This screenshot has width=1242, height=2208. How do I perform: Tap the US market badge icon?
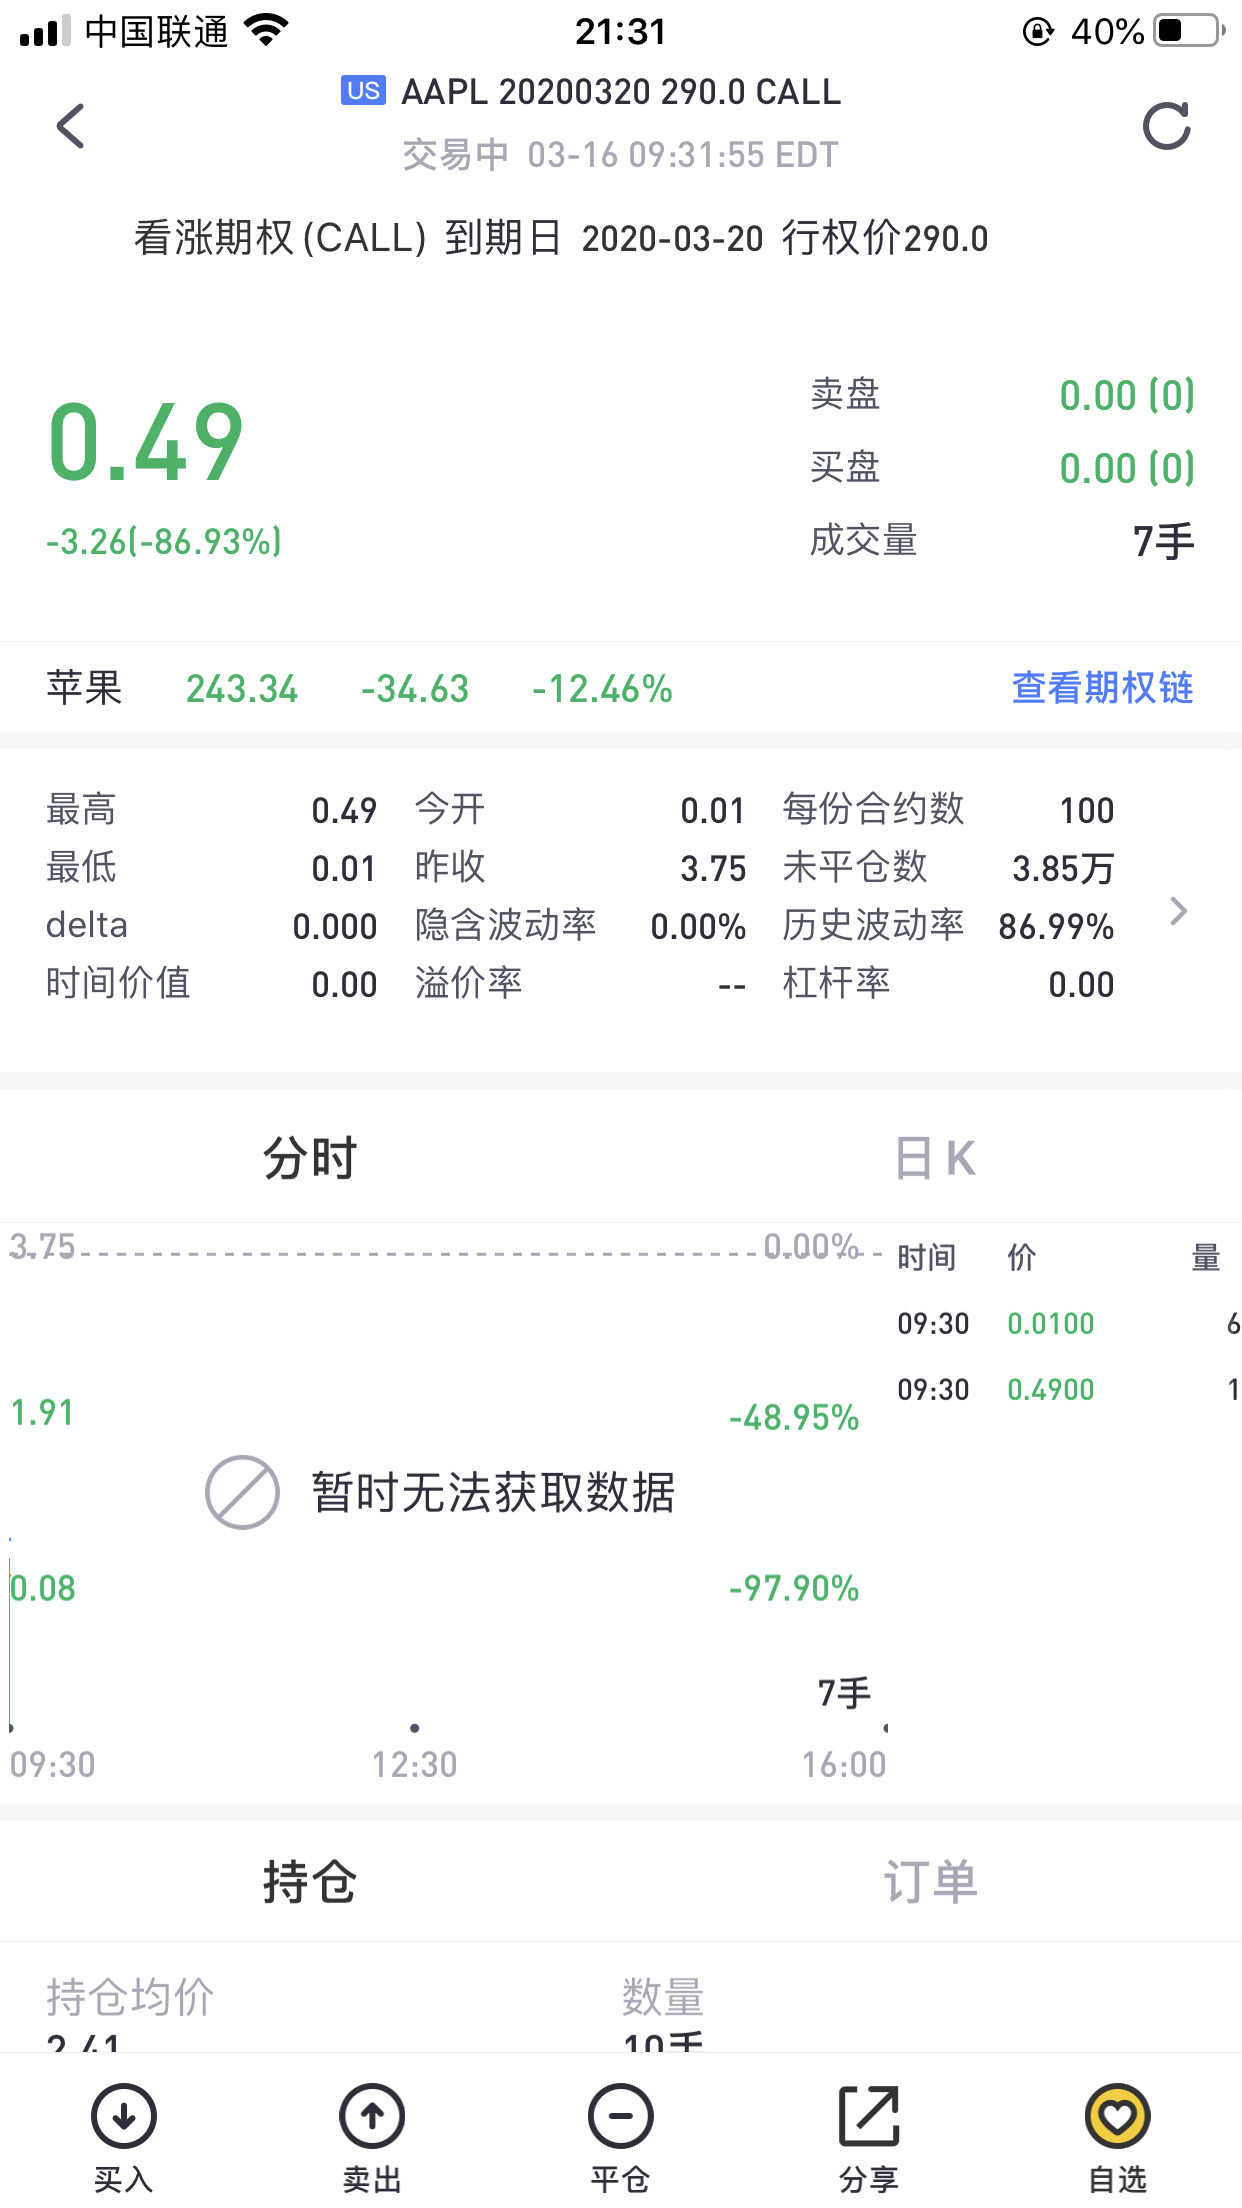click(x=363, y=91)
